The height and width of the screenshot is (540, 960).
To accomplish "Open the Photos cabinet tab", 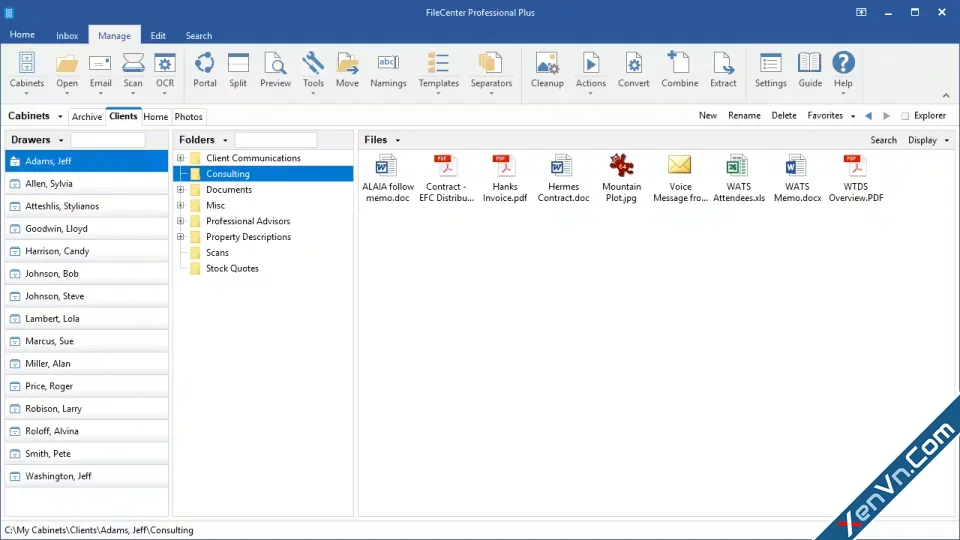I will (189, 116).
